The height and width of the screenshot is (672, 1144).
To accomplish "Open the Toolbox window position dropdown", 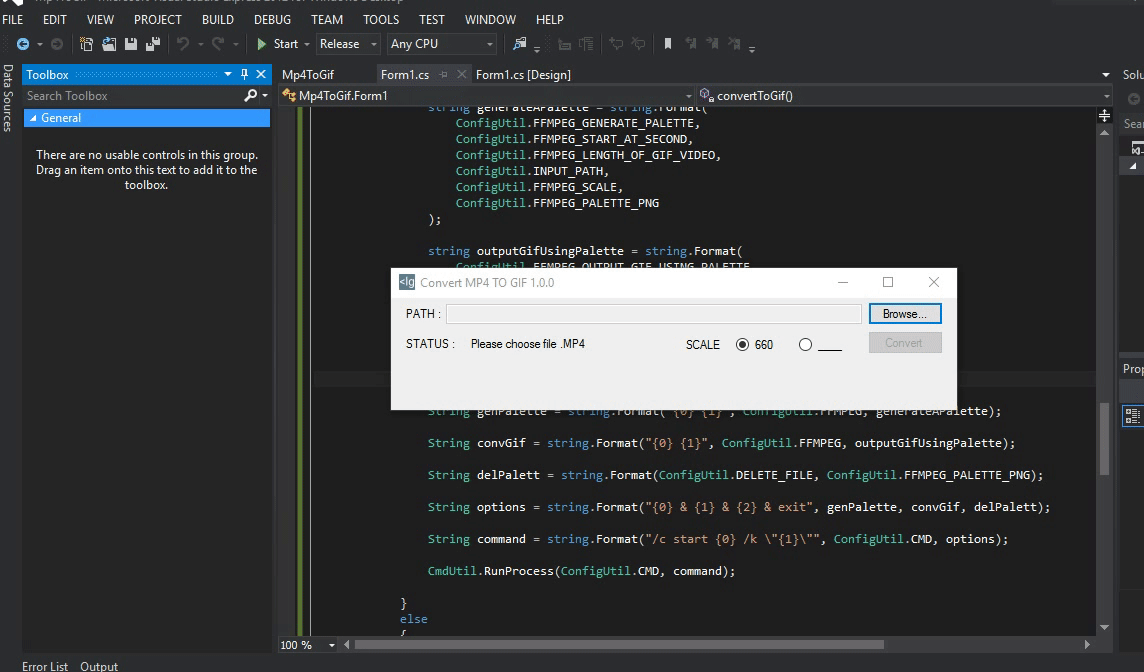I will click(x=228, y=74).
